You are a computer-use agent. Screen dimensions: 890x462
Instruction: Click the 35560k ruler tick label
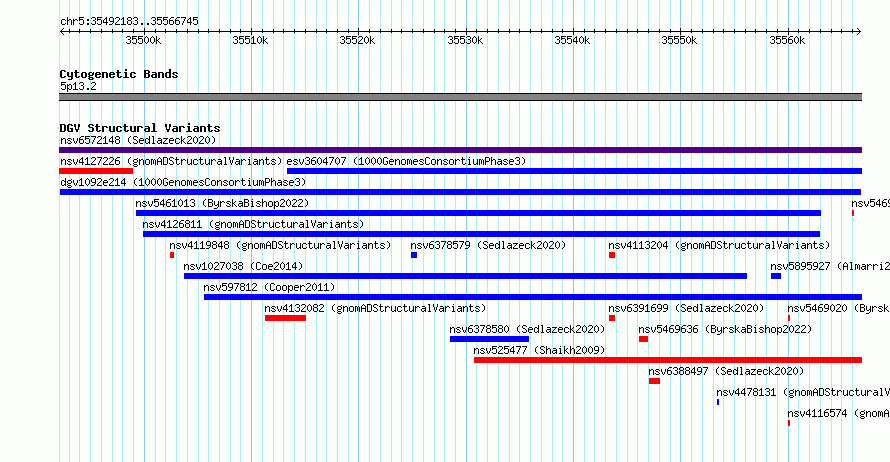(x=787, y=41)
